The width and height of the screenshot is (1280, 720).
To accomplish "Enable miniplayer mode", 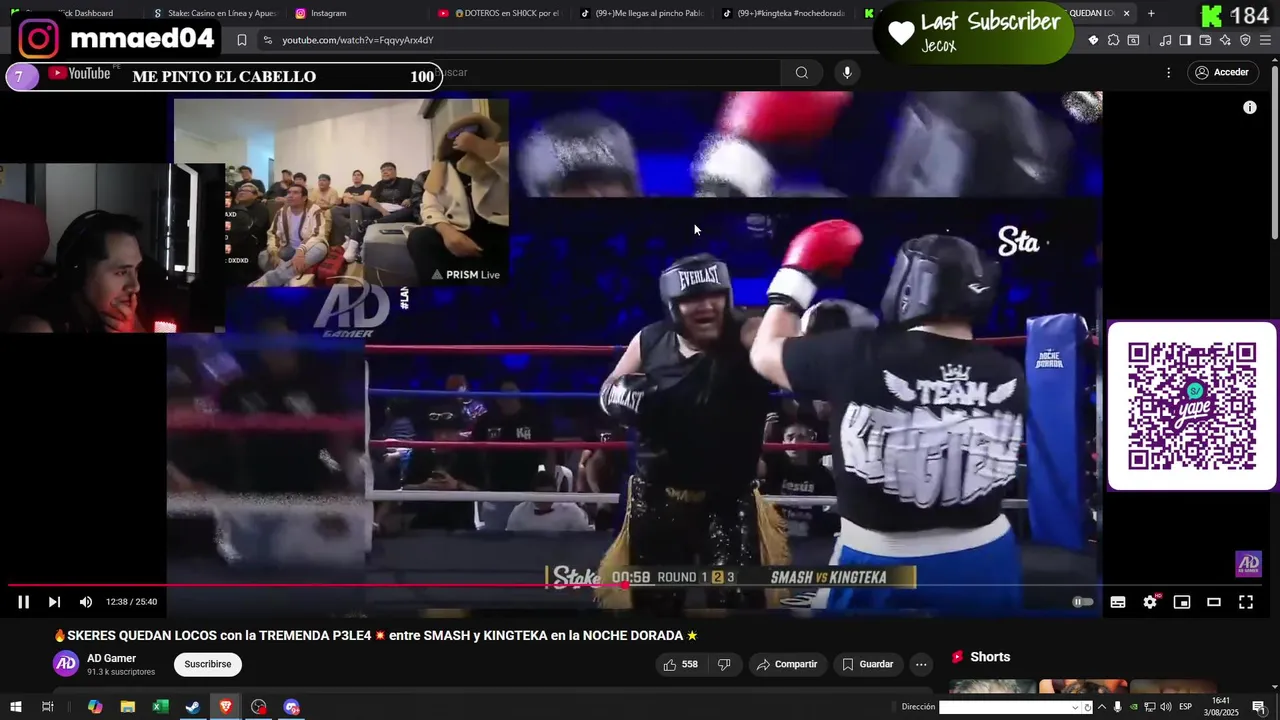I will coord(1182,602).
